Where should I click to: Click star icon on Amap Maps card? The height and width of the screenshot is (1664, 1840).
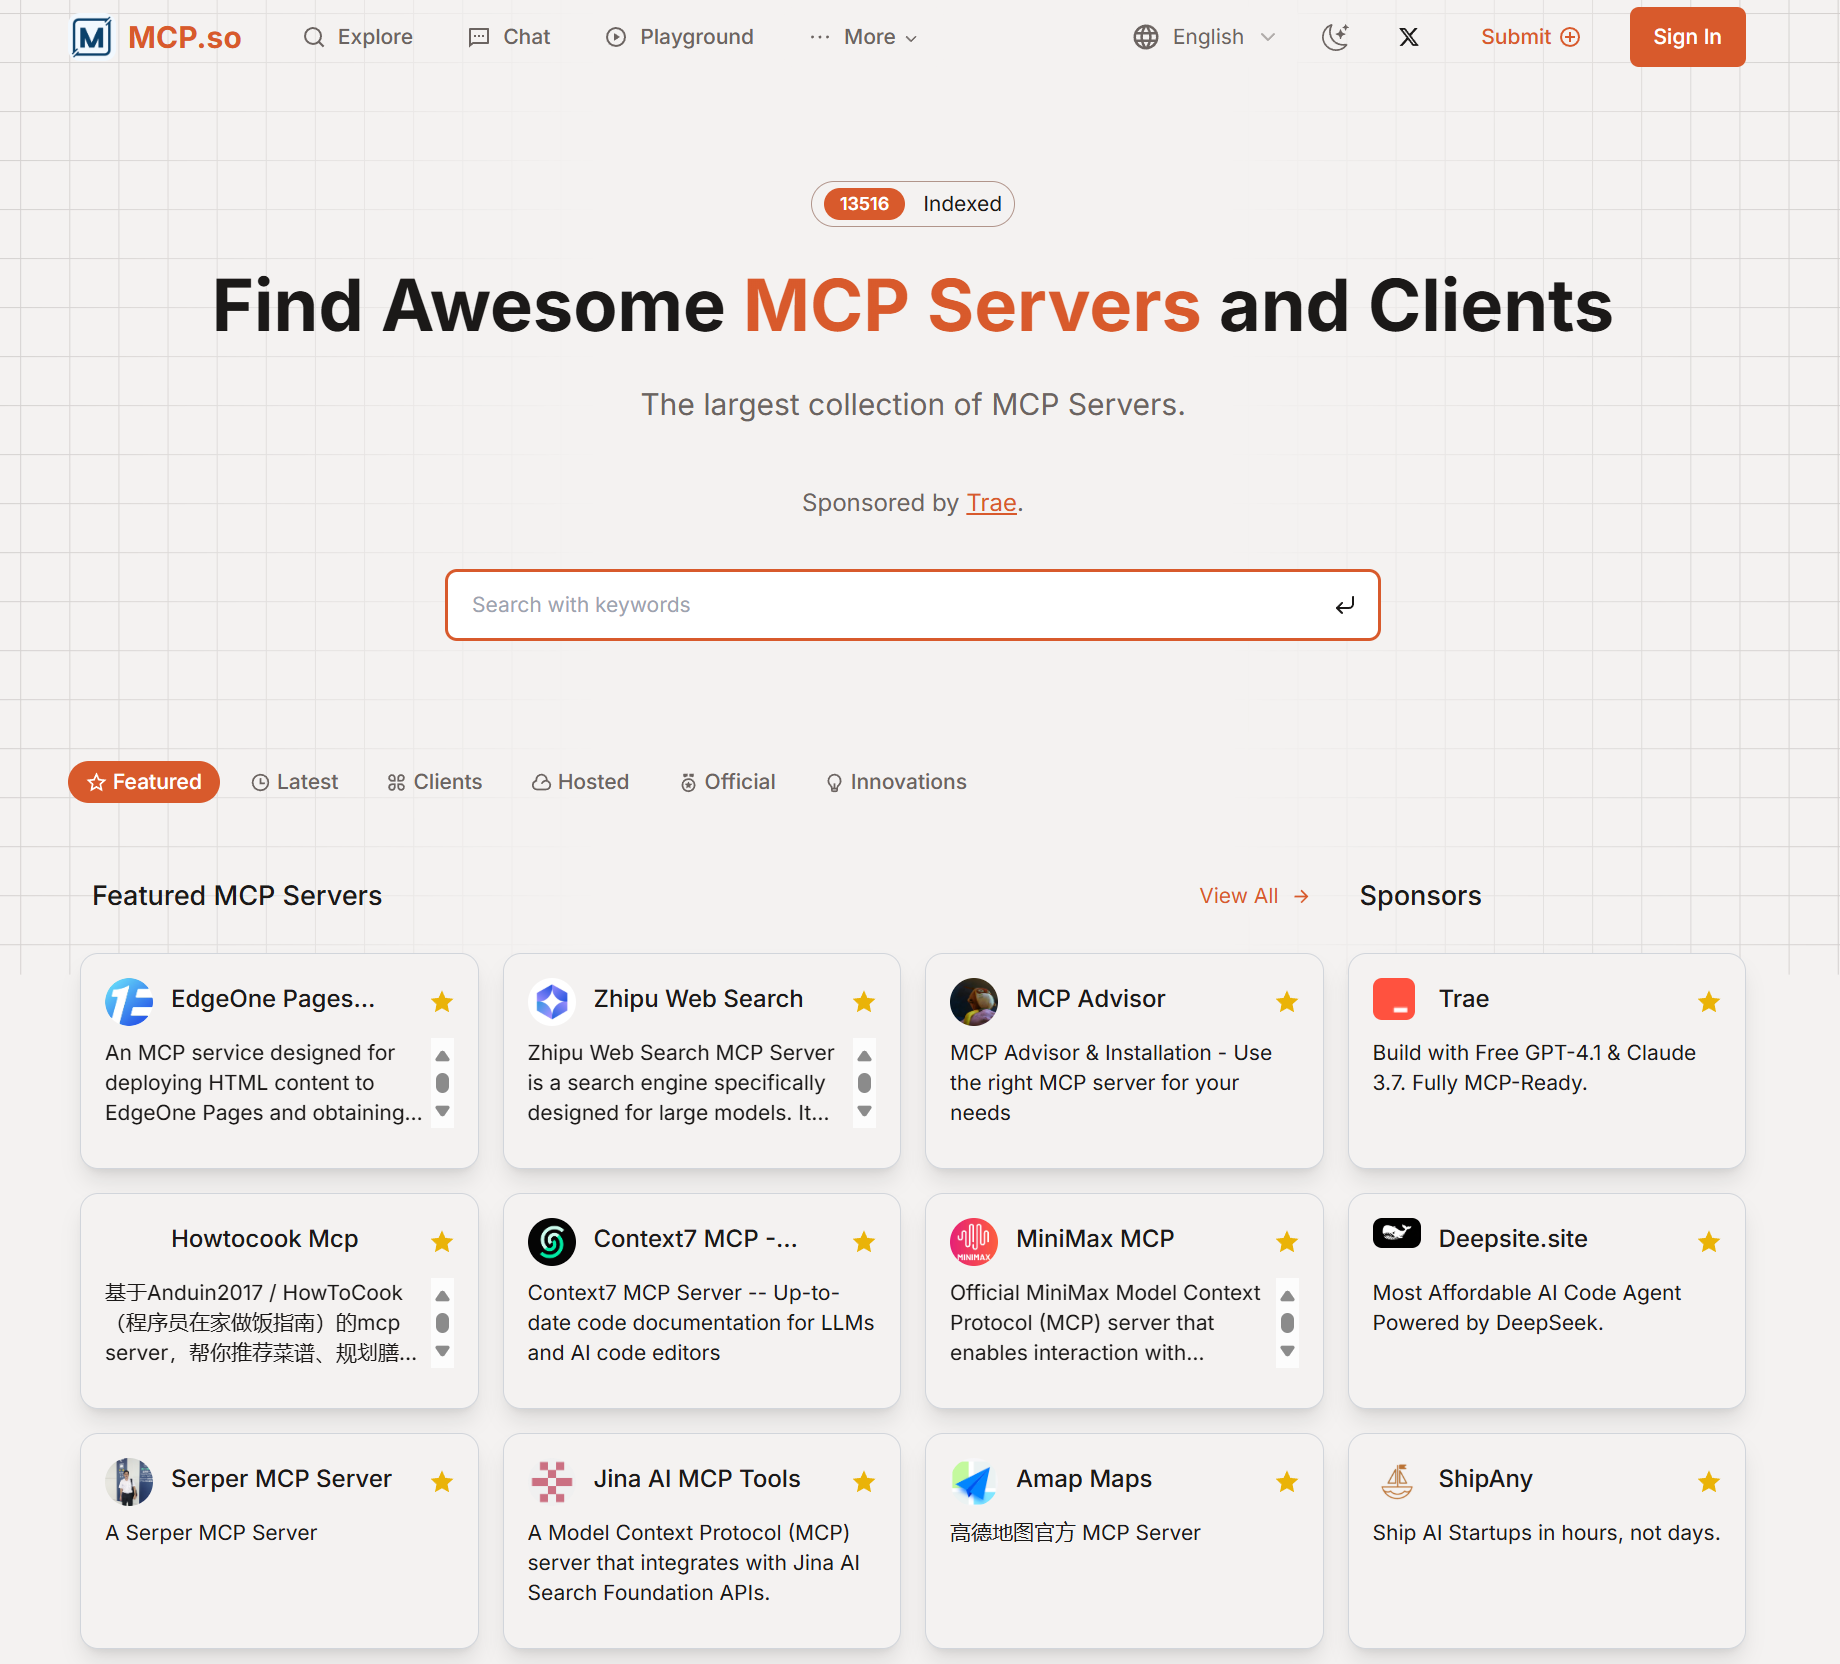point(1287,1481)
